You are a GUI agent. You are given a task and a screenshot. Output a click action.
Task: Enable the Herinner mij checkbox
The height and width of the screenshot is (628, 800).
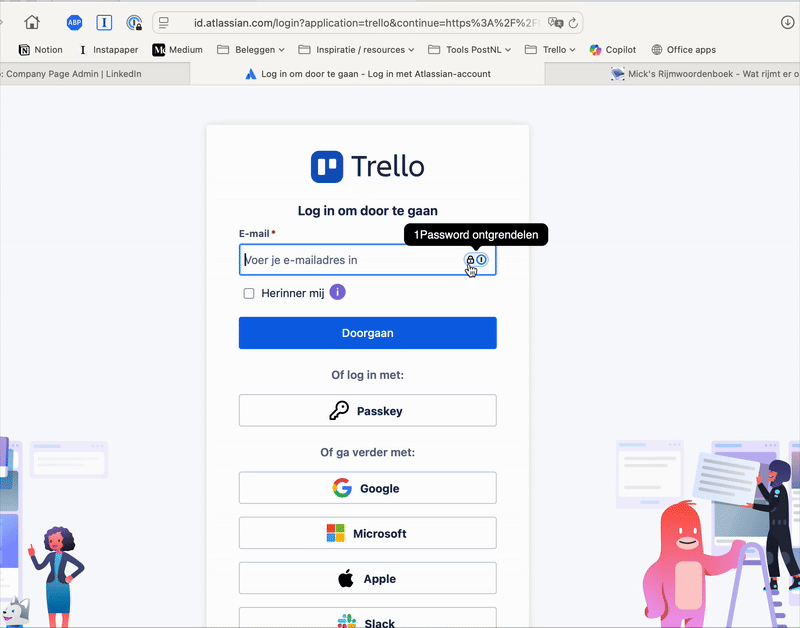pos(249,293)
